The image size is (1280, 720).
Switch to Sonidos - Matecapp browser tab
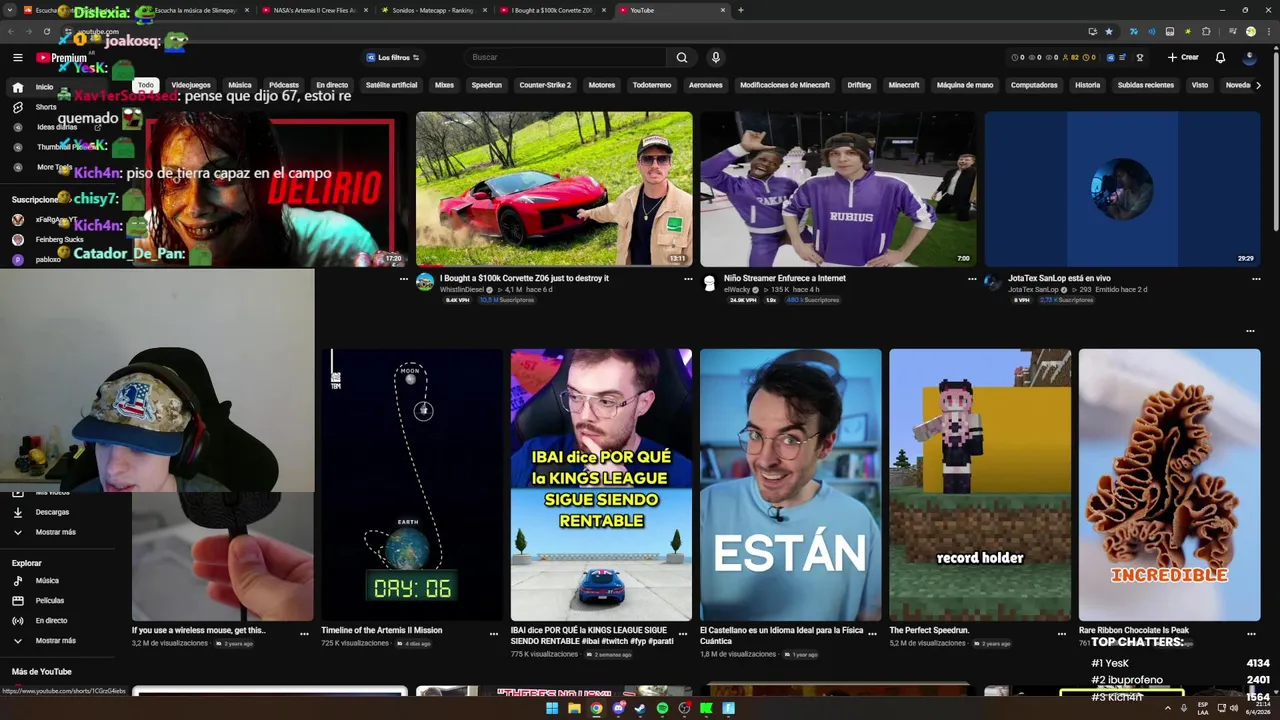432,10
